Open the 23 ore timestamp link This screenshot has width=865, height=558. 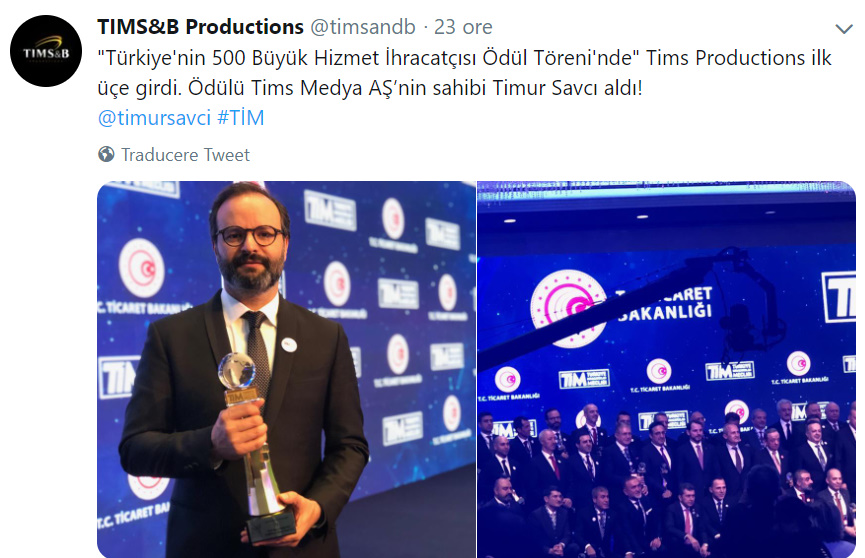tap(463, 26)
